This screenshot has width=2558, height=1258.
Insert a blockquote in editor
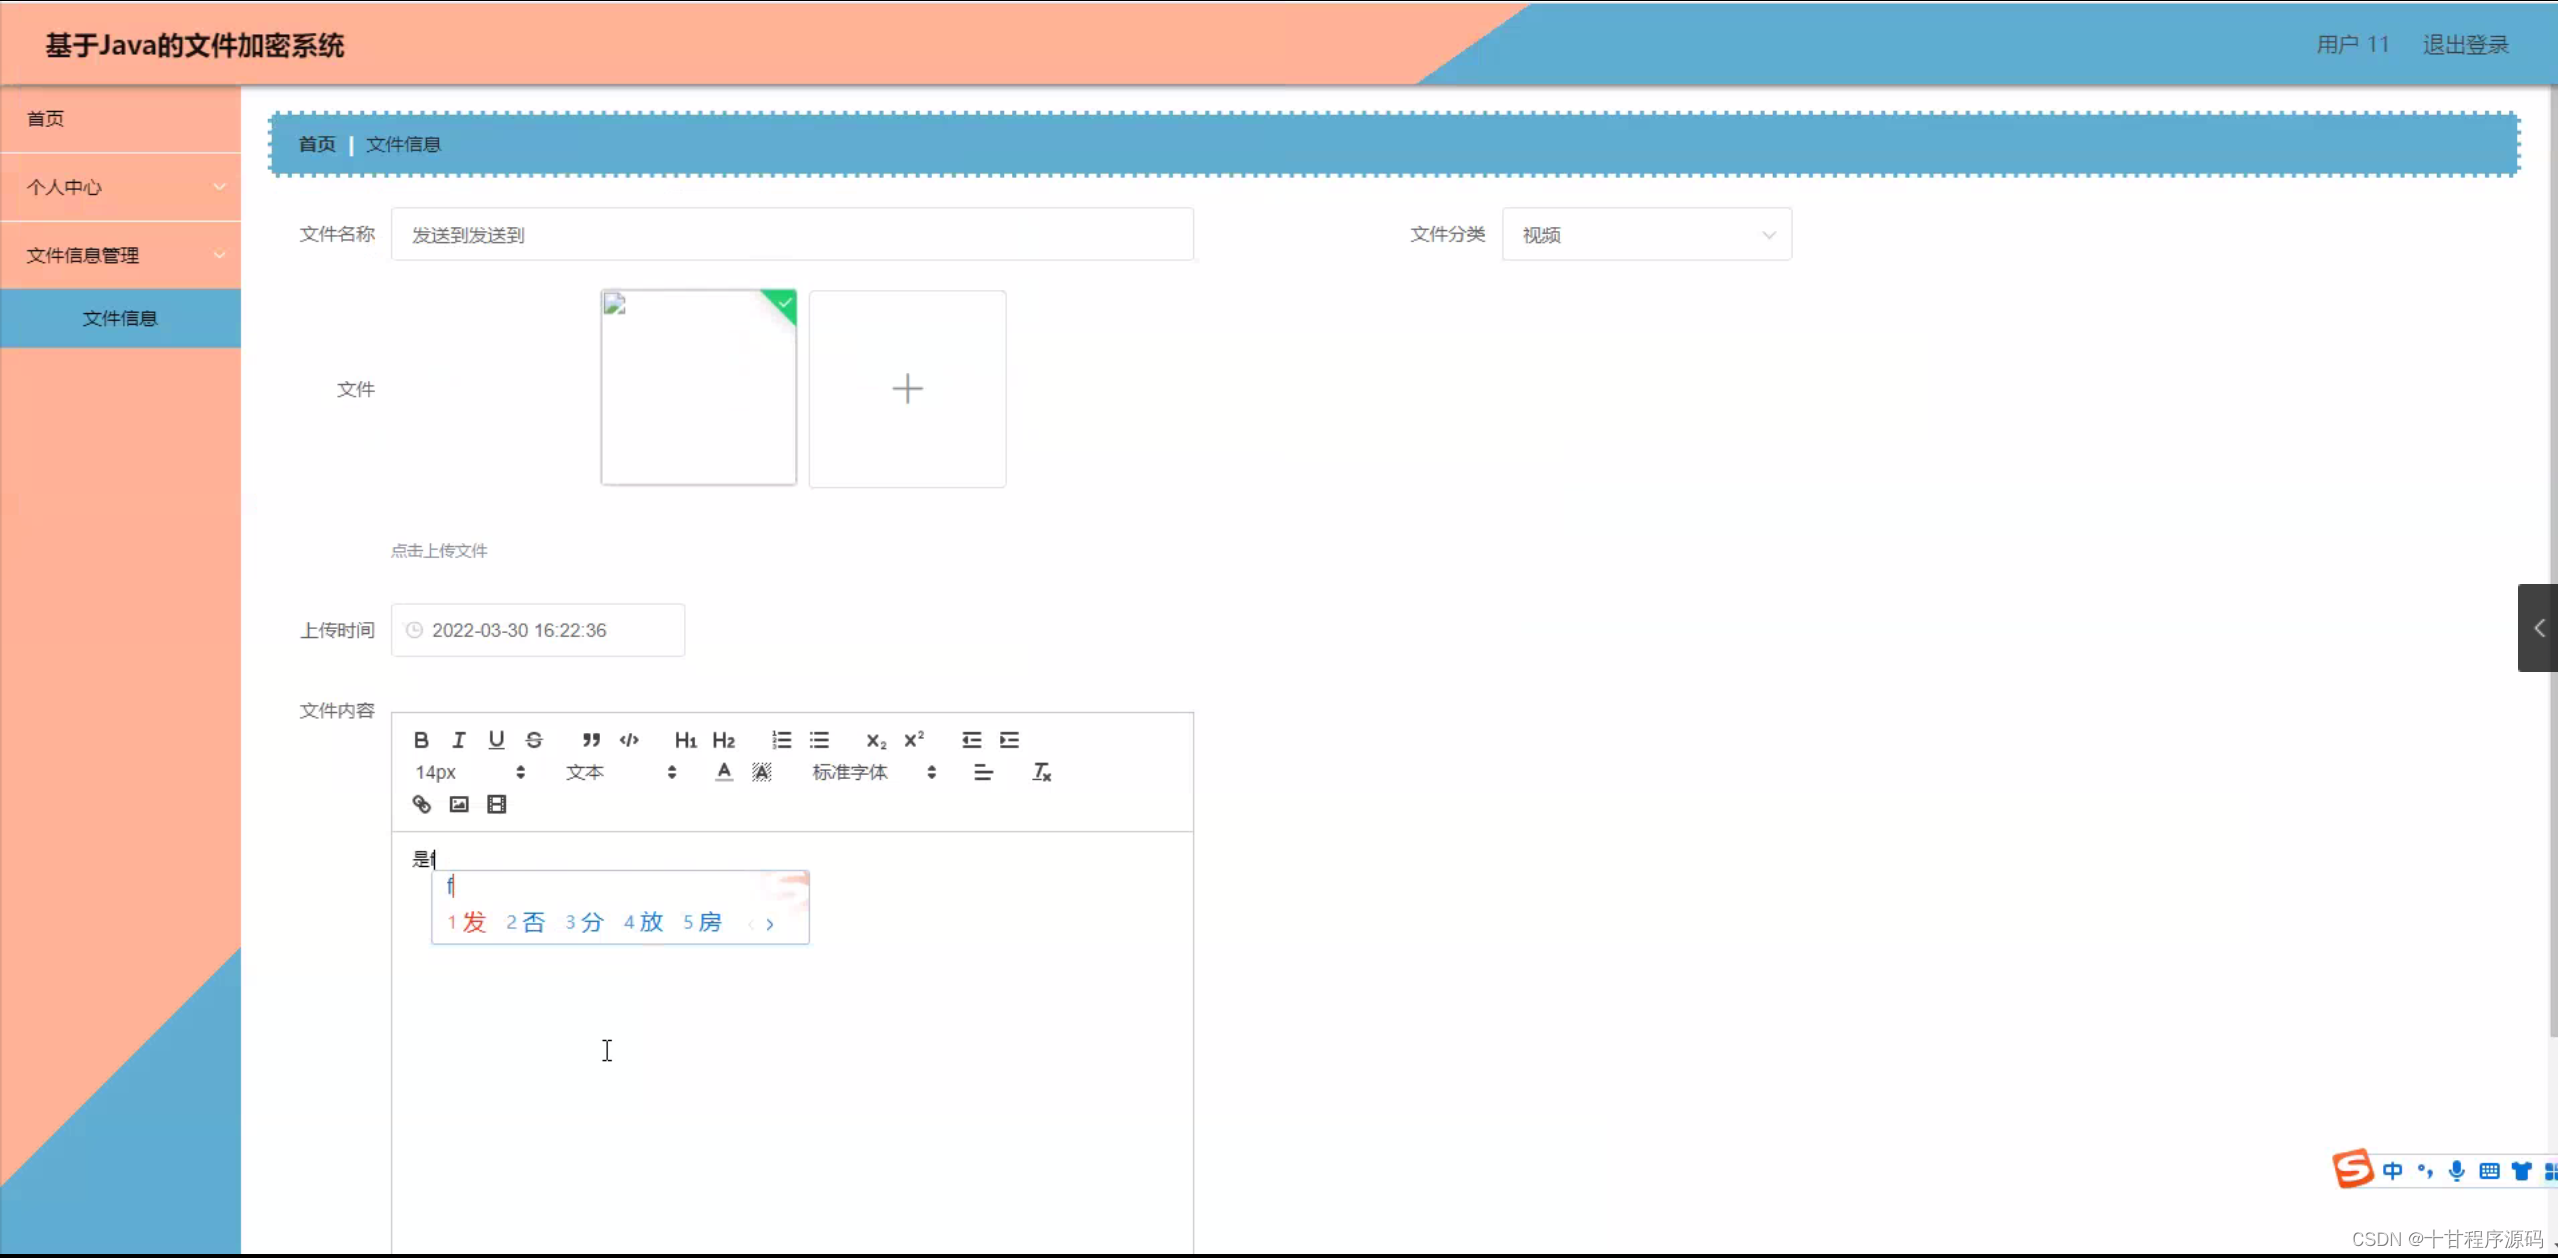(591, 740)
